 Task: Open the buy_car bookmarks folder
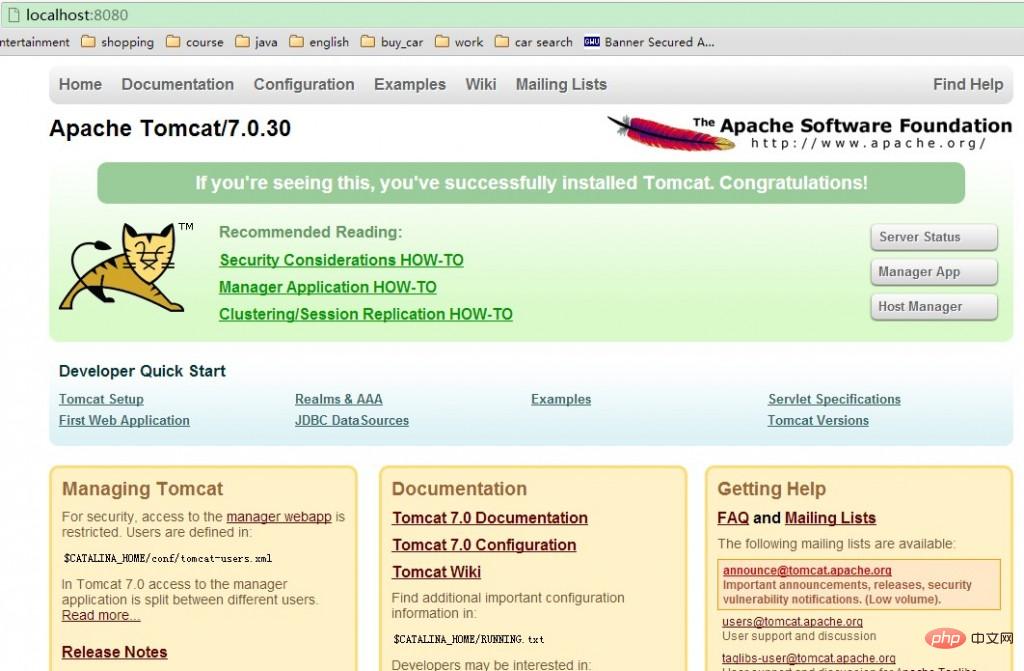(392, 42)
